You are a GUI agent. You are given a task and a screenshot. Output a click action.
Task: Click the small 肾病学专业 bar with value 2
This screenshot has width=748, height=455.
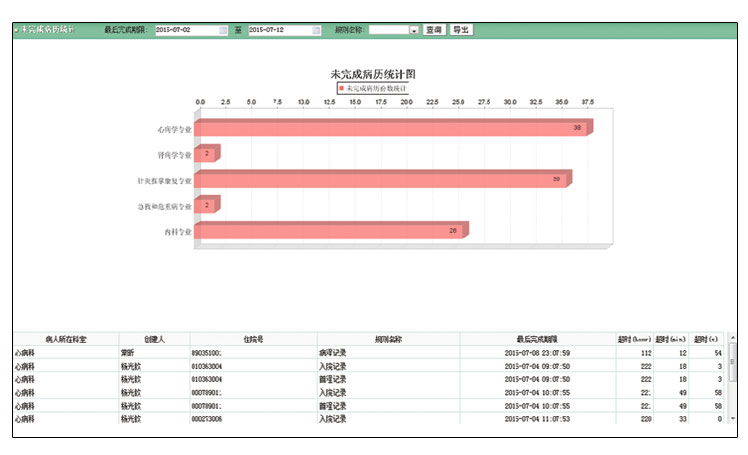(x=205, y=155)
